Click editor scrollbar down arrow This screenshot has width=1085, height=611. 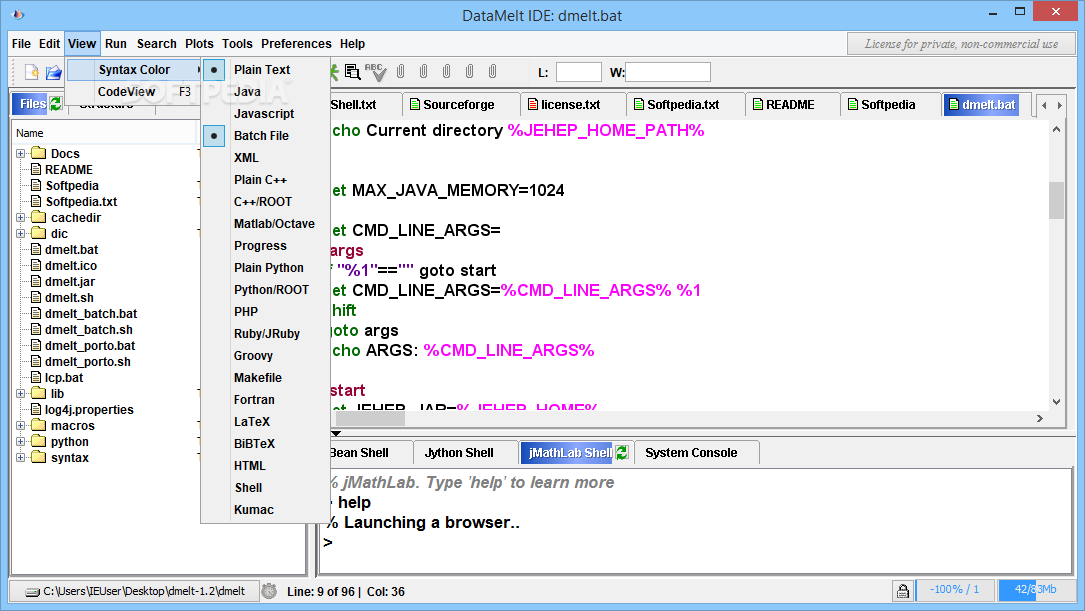pos(1056,402)
